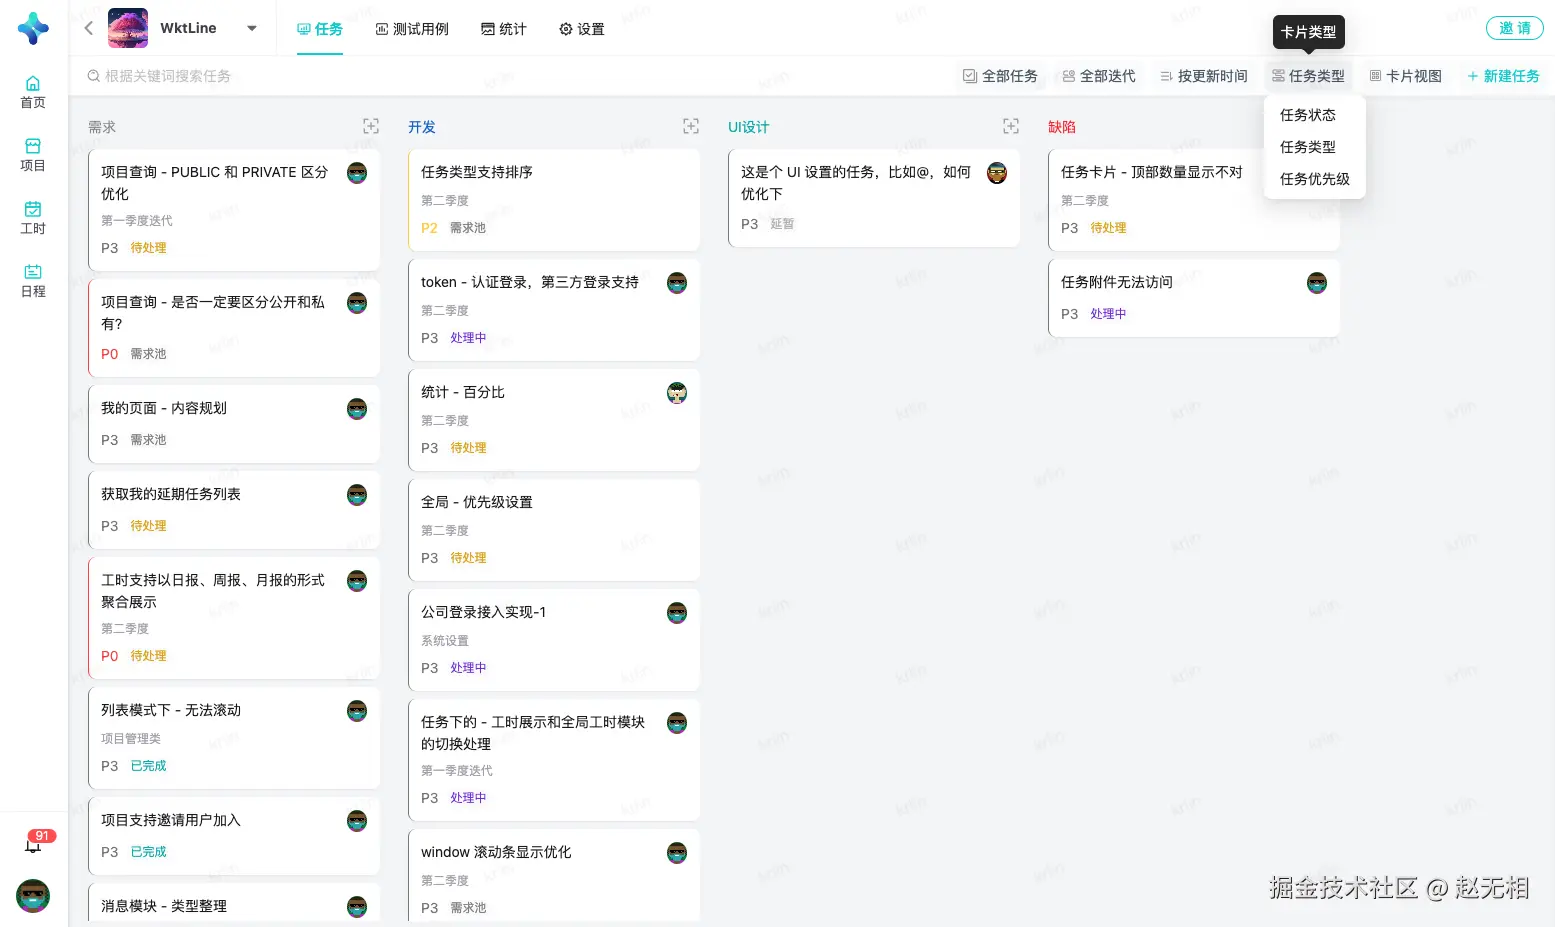
Task: Expand the WktLine project dropdown arrow
Action: click(x=252, y=28)
